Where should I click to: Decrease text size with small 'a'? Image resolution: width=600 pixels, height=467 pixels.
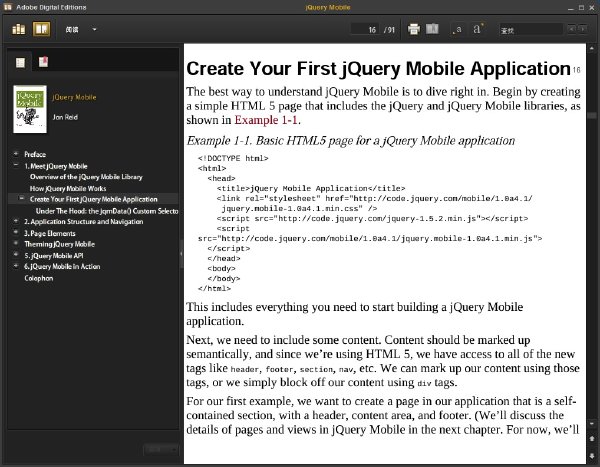click(x=457, y=29)
